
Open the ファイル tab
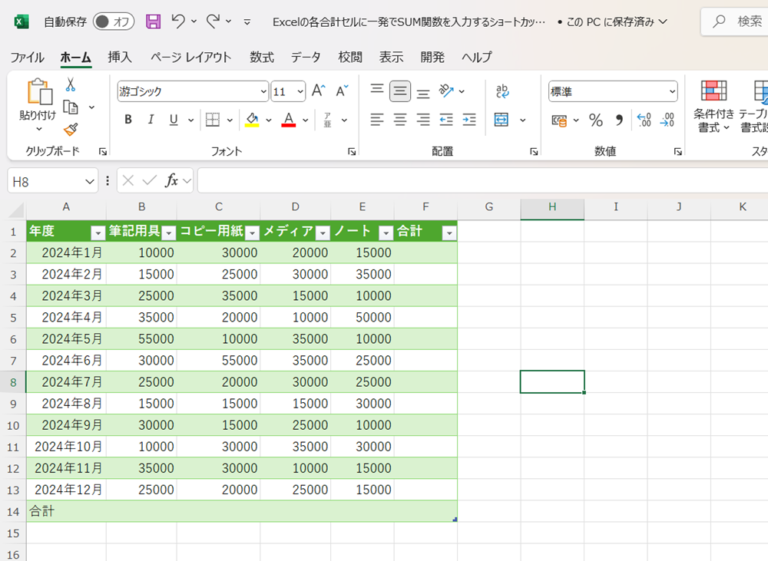click(x=27, y=57)
